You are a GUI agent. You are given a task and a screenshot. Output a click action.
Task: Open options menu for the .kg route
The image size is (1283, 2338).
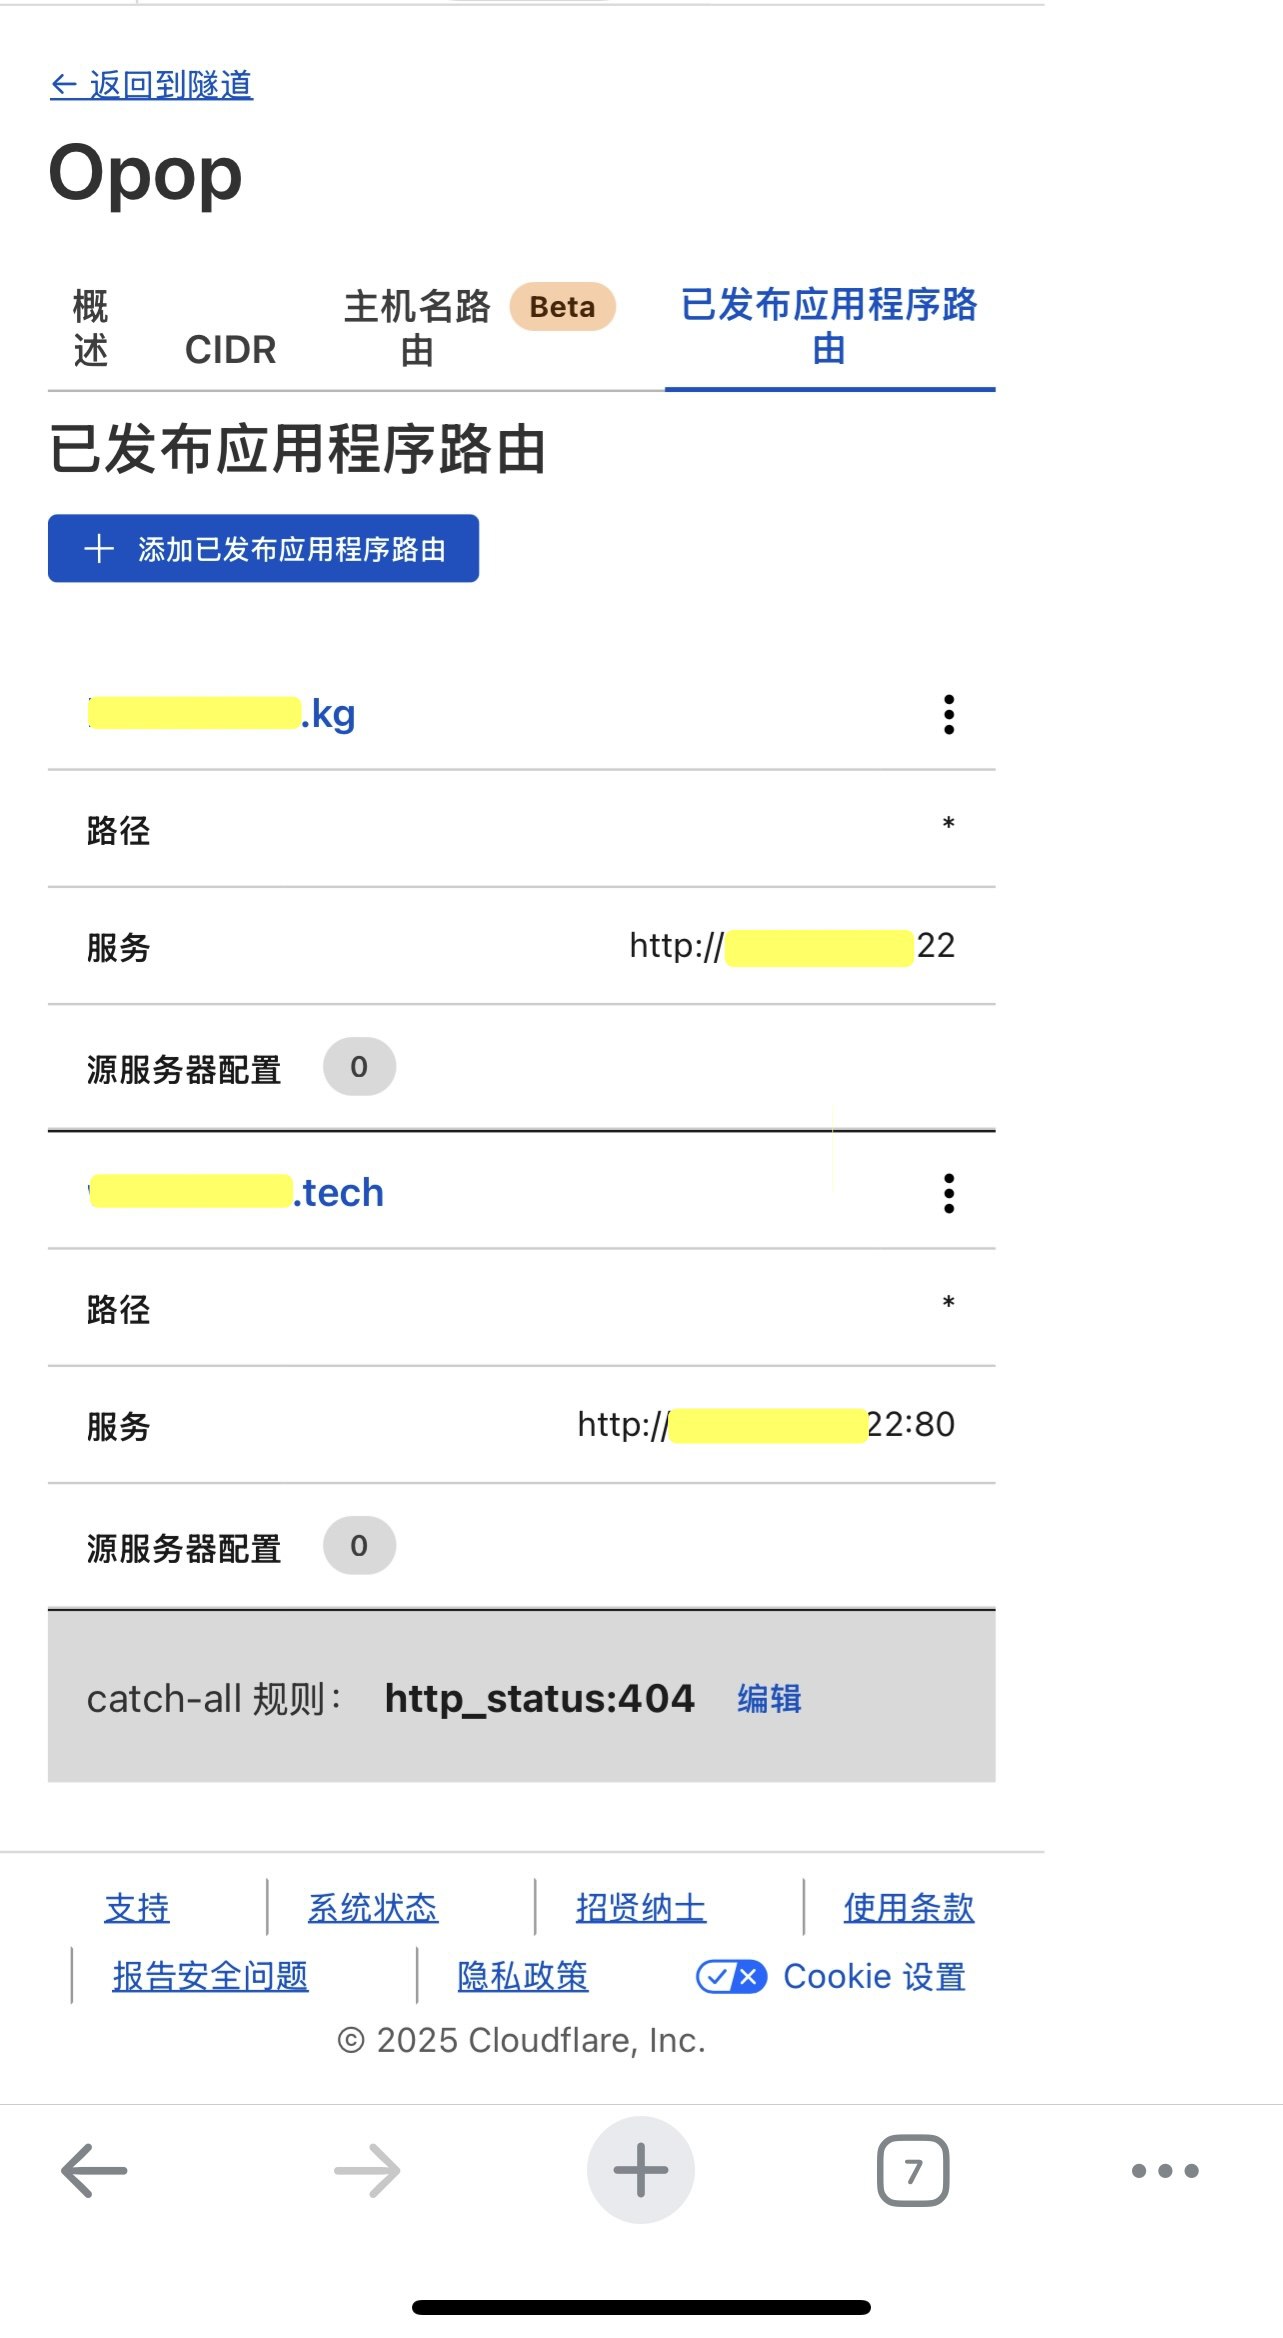[x=948, y=715]
